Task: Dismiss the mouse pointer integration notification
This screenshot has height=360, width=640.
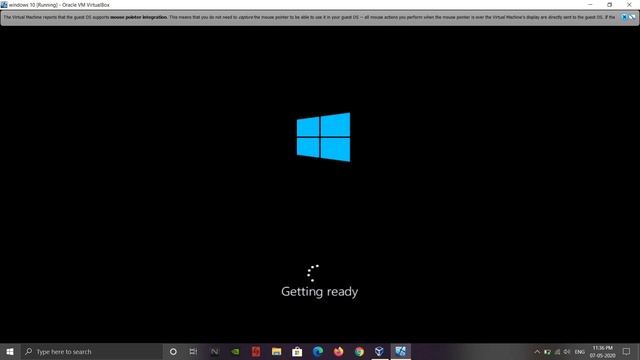Action: coord(624,17)
